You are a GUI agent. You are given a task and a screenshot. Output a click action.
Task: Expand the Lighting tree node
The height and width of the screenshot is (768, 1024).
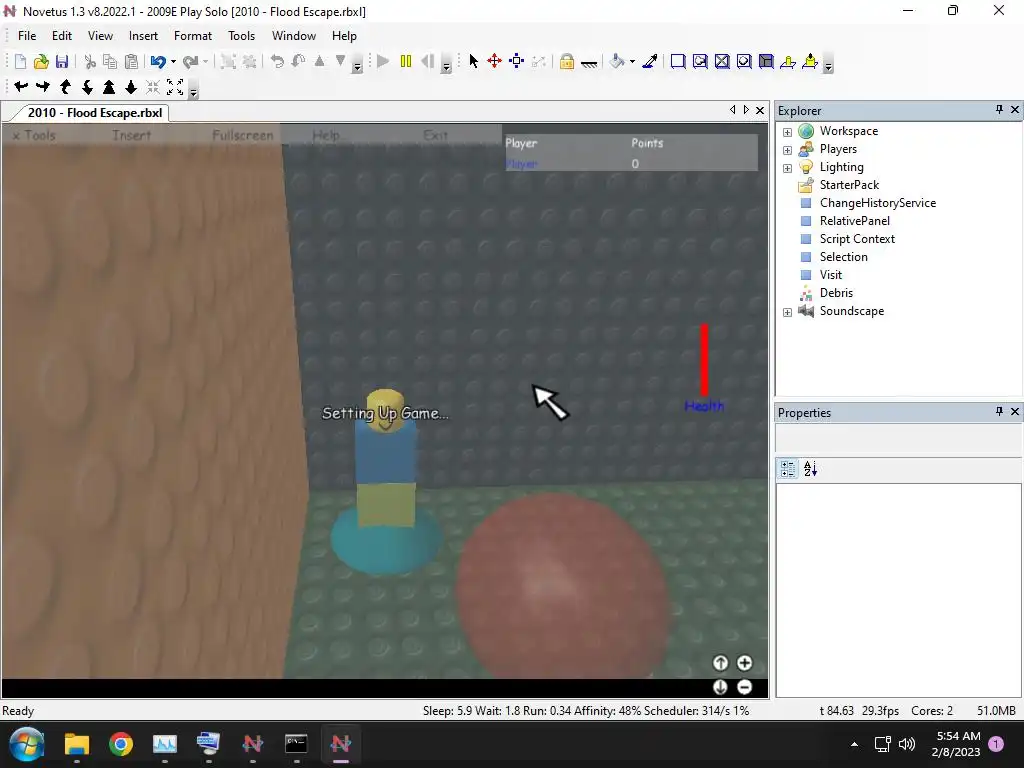788,168
